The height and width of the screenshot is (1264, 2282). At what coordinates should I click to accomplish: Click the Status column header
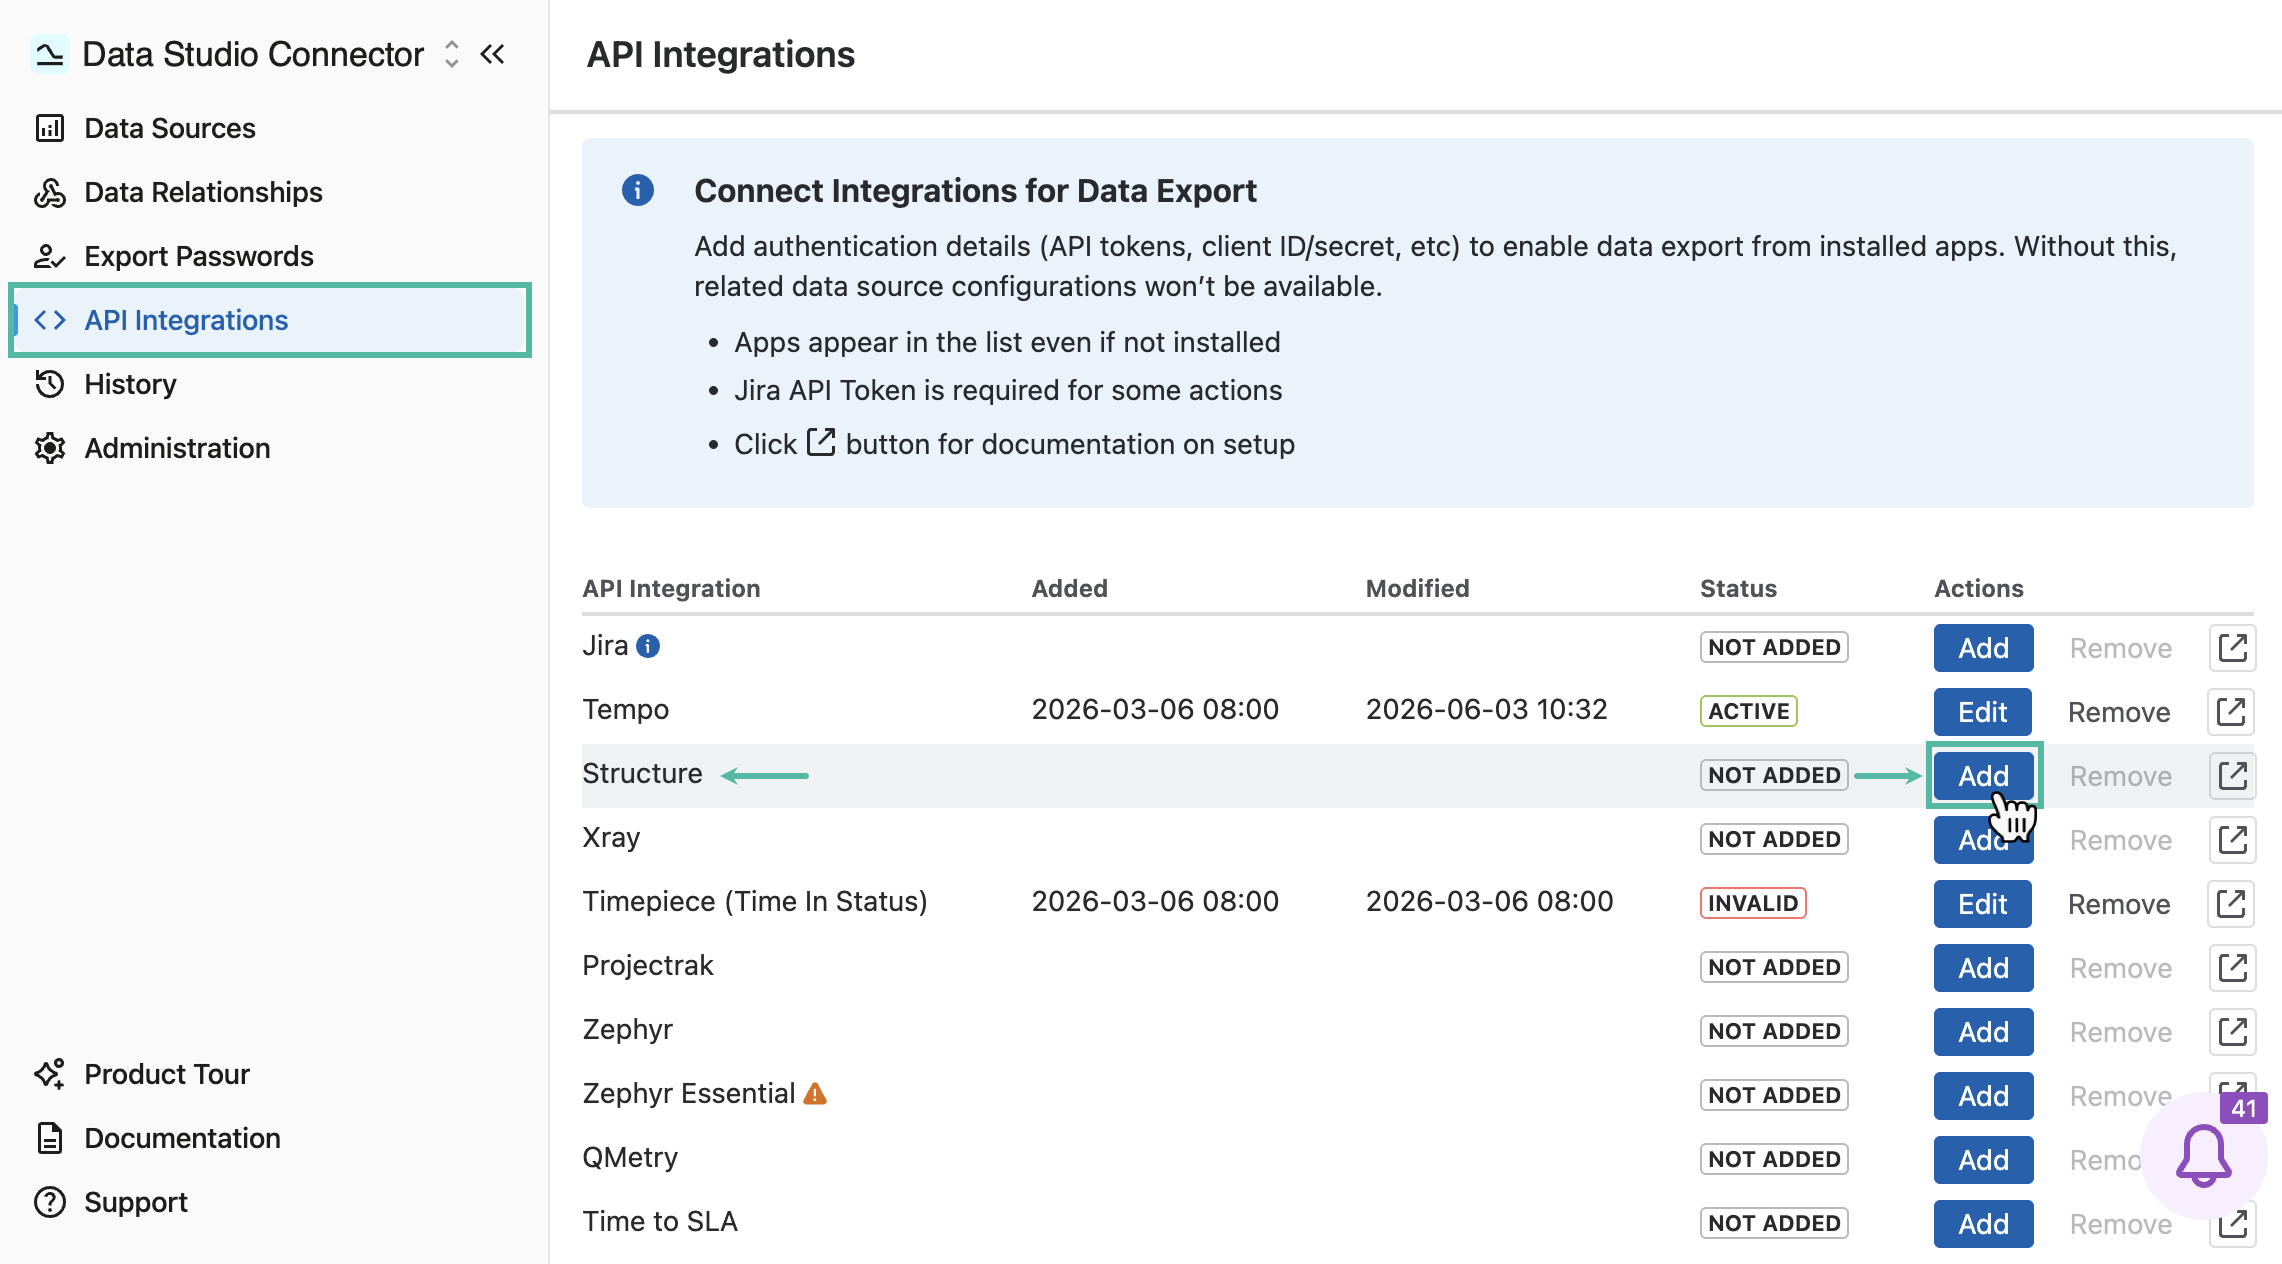coord(1738,588)
